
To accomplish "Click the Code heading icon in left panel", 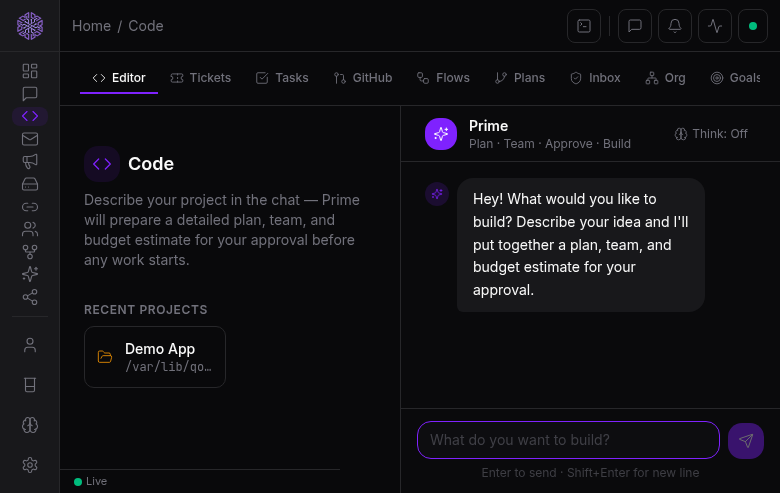I will coord(102,164).
